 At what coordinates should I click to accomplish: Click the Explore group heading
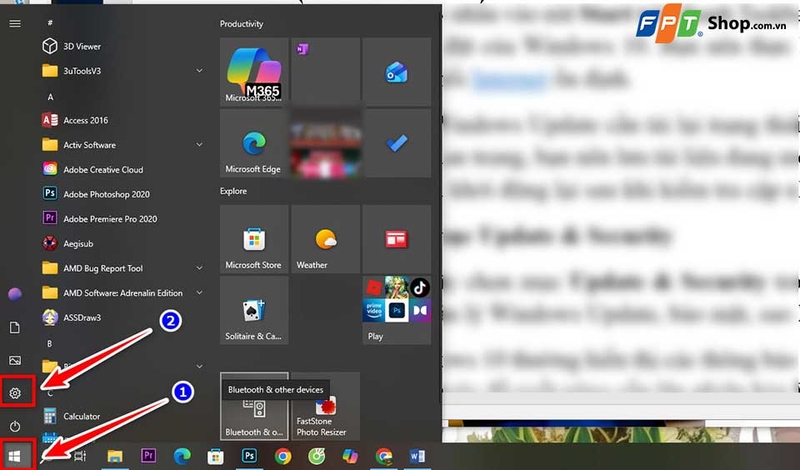tap(233, 191)
